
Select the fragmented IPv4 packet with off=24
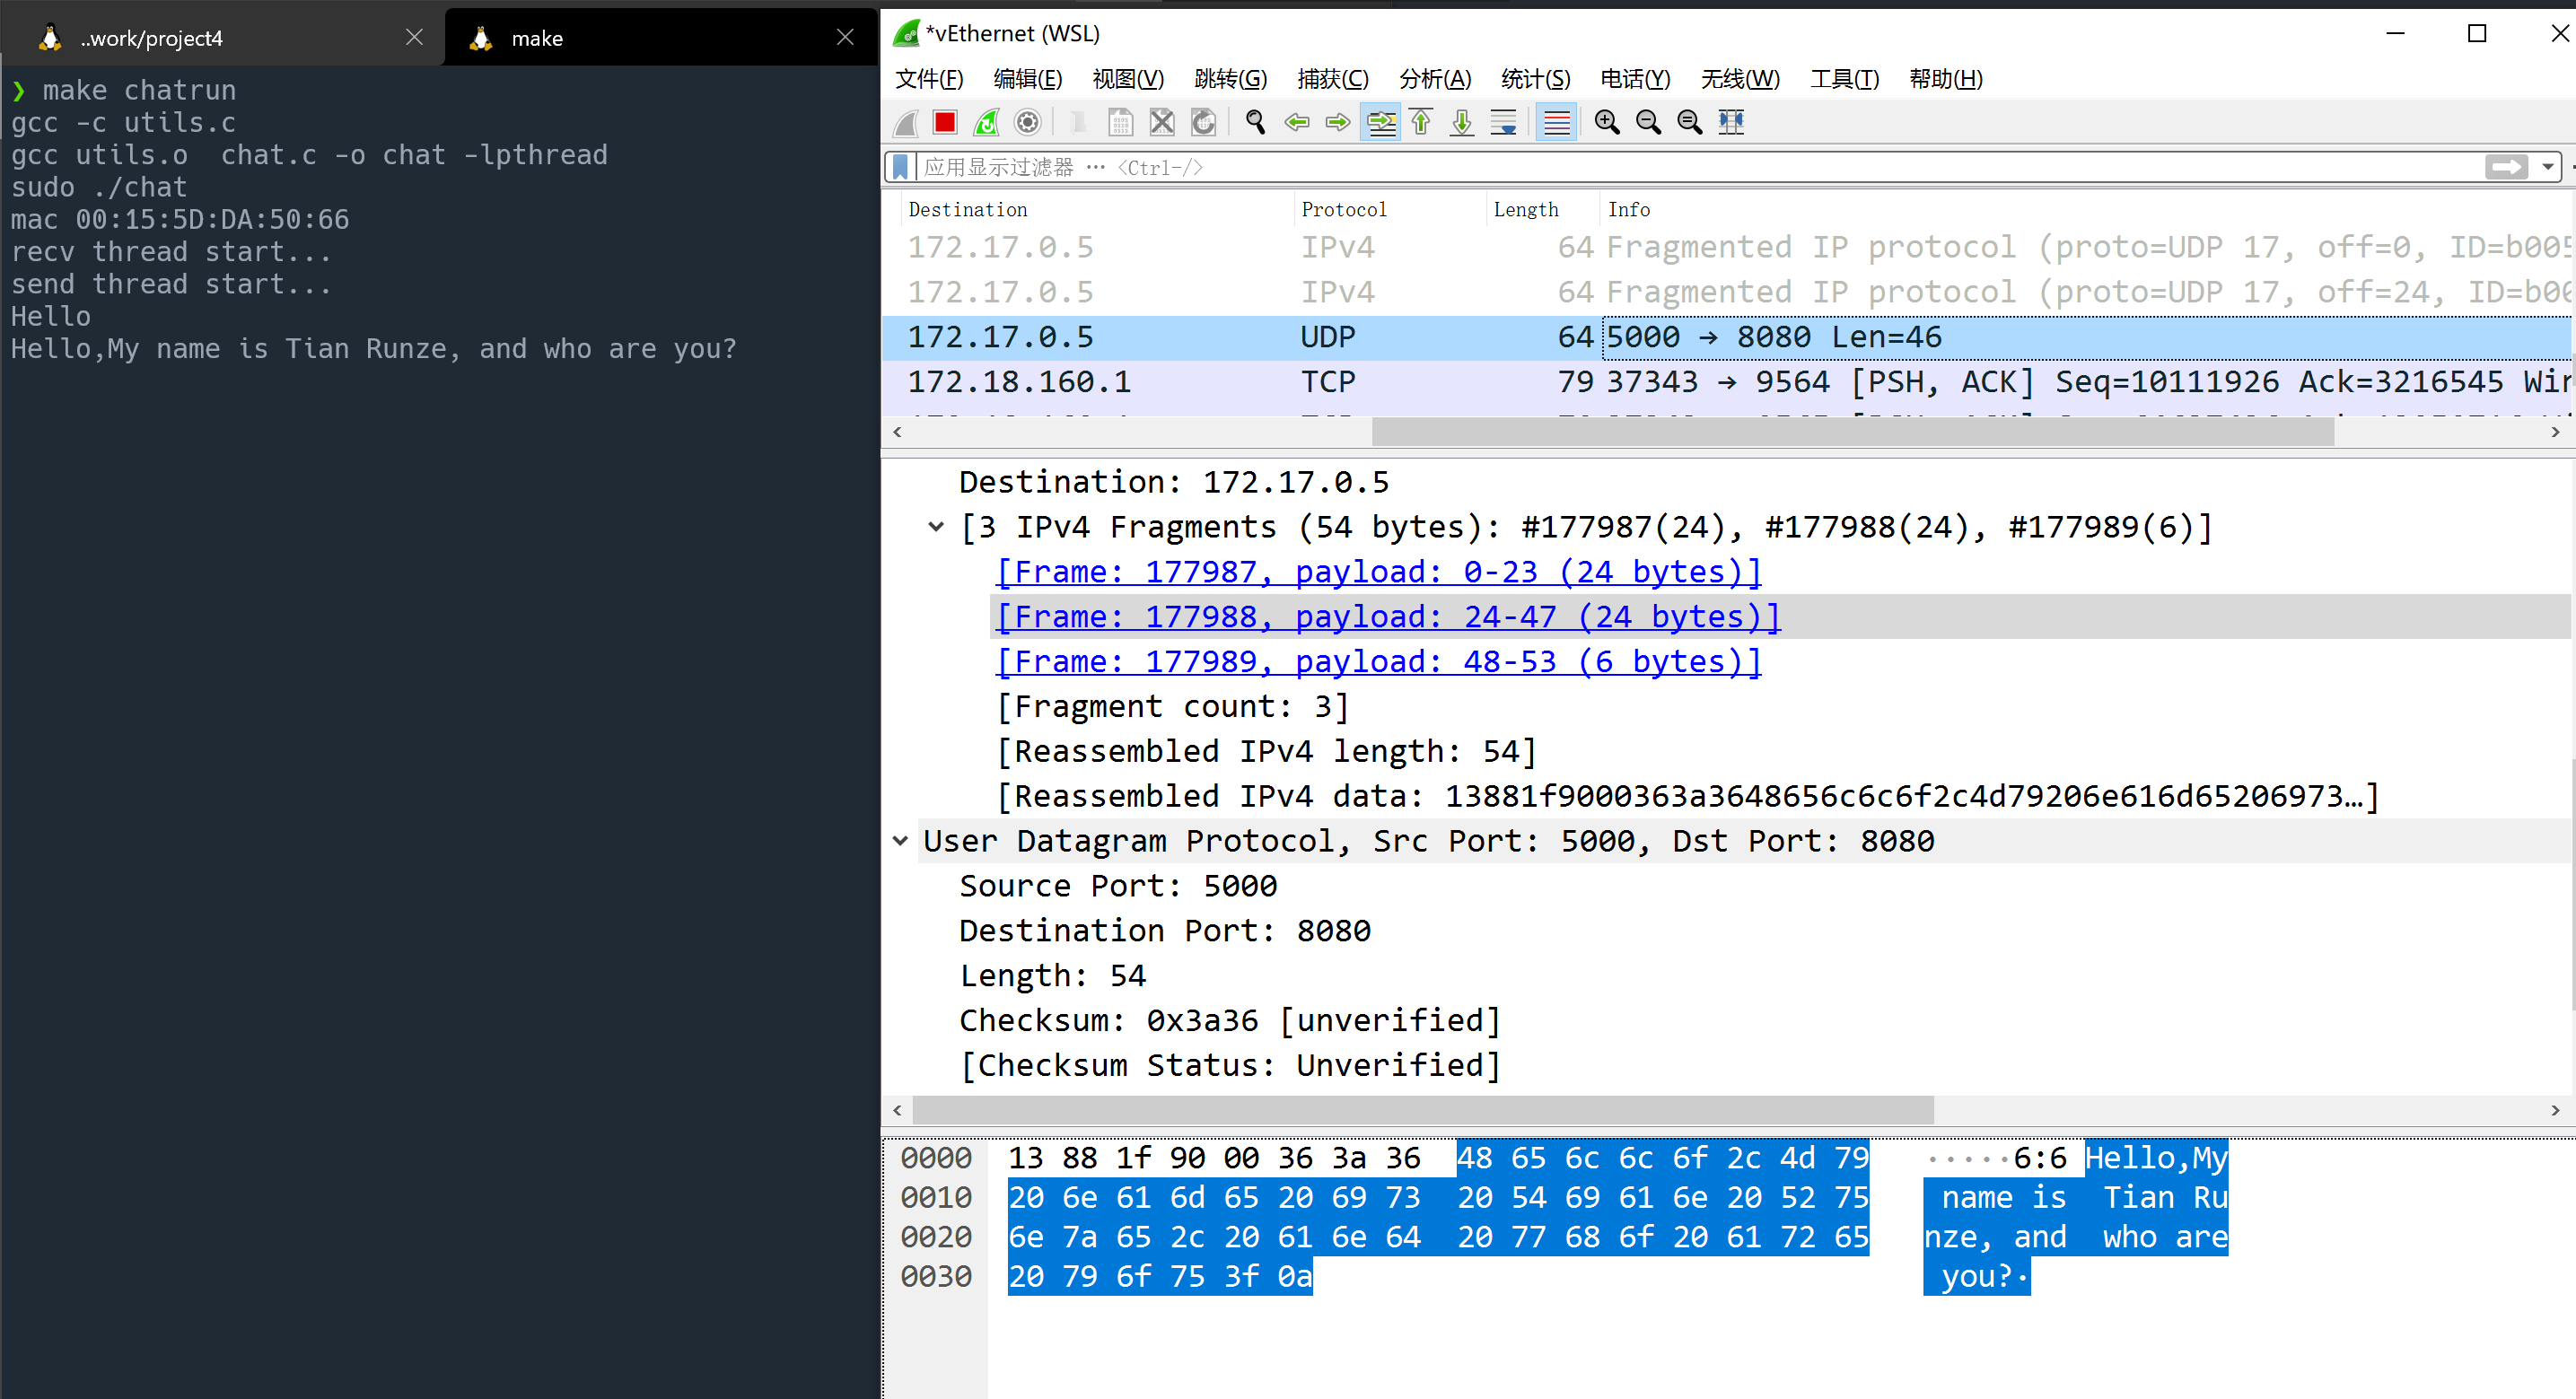coord(1728,292)
